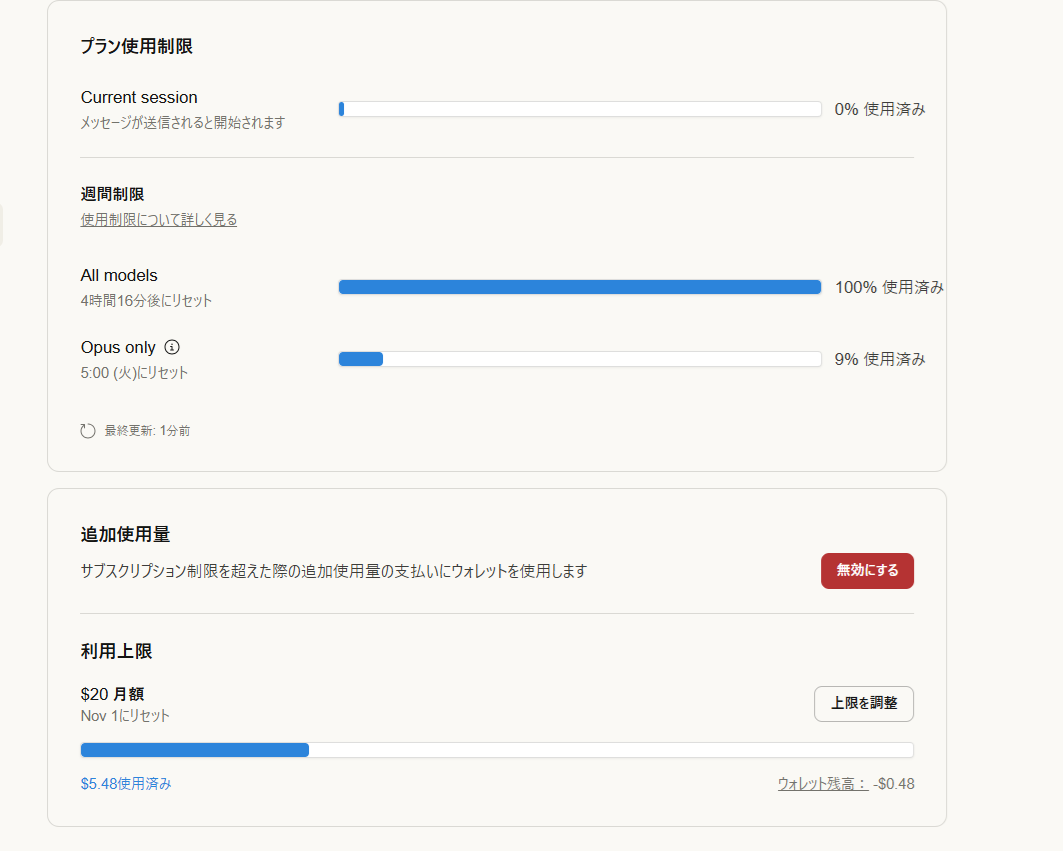Click the Current session usage progress bar

(x=580, y=109)
